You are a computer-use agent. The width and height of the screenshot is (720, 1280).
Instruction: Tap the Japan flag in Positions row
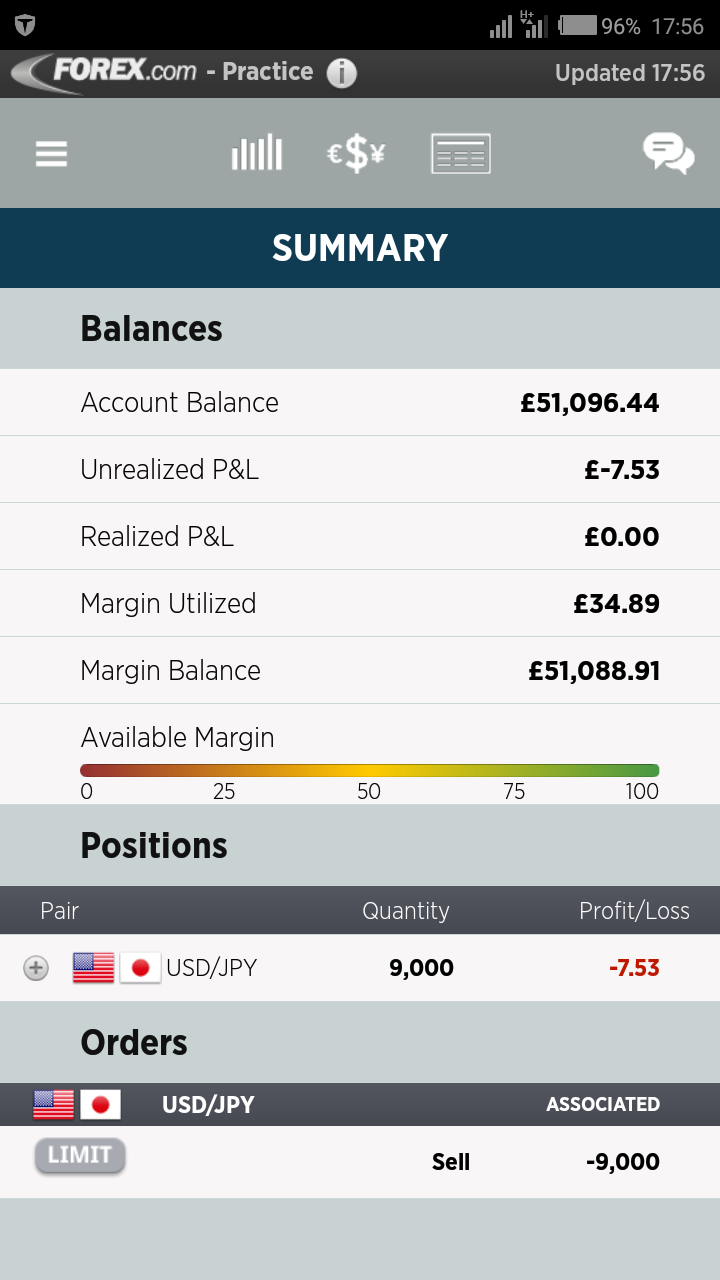coord(140,968)
